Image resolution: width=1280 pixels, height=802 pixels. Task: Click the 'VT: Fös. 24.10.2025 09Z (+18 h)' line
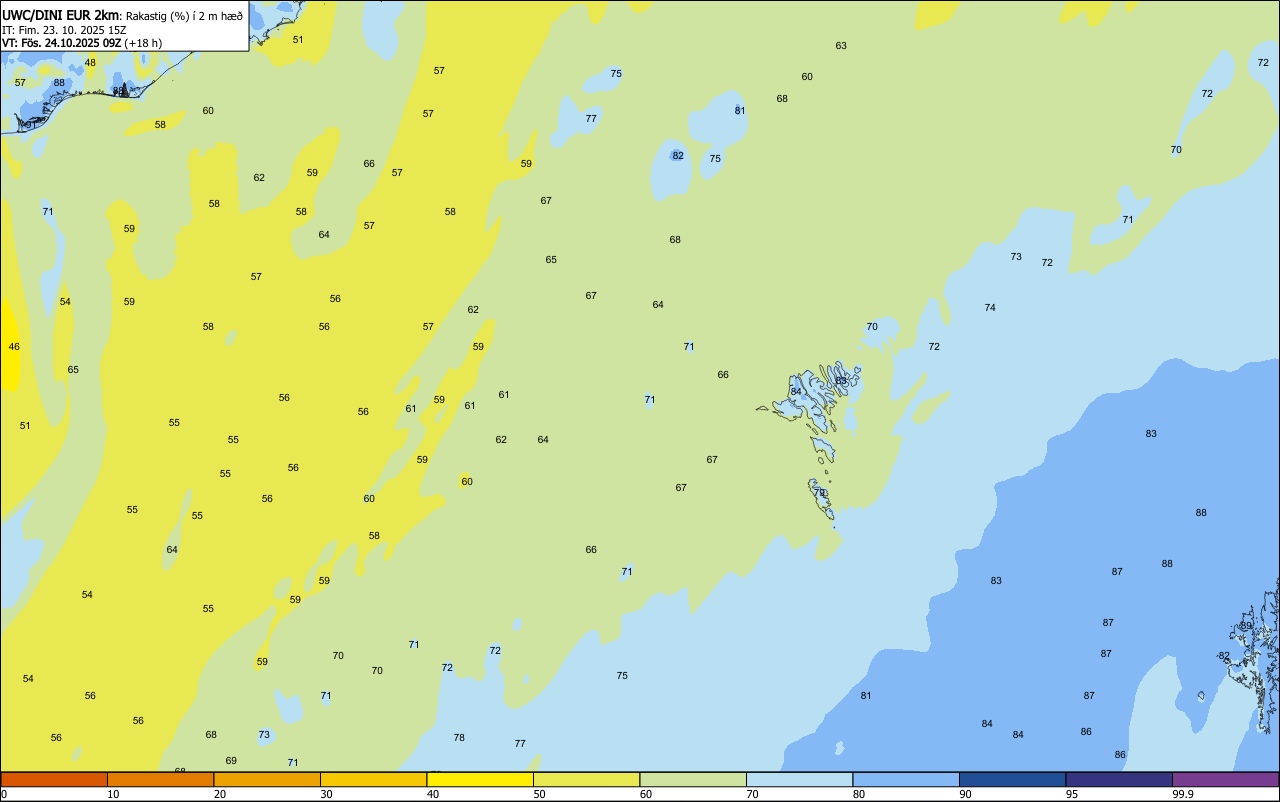coord(82,43)
